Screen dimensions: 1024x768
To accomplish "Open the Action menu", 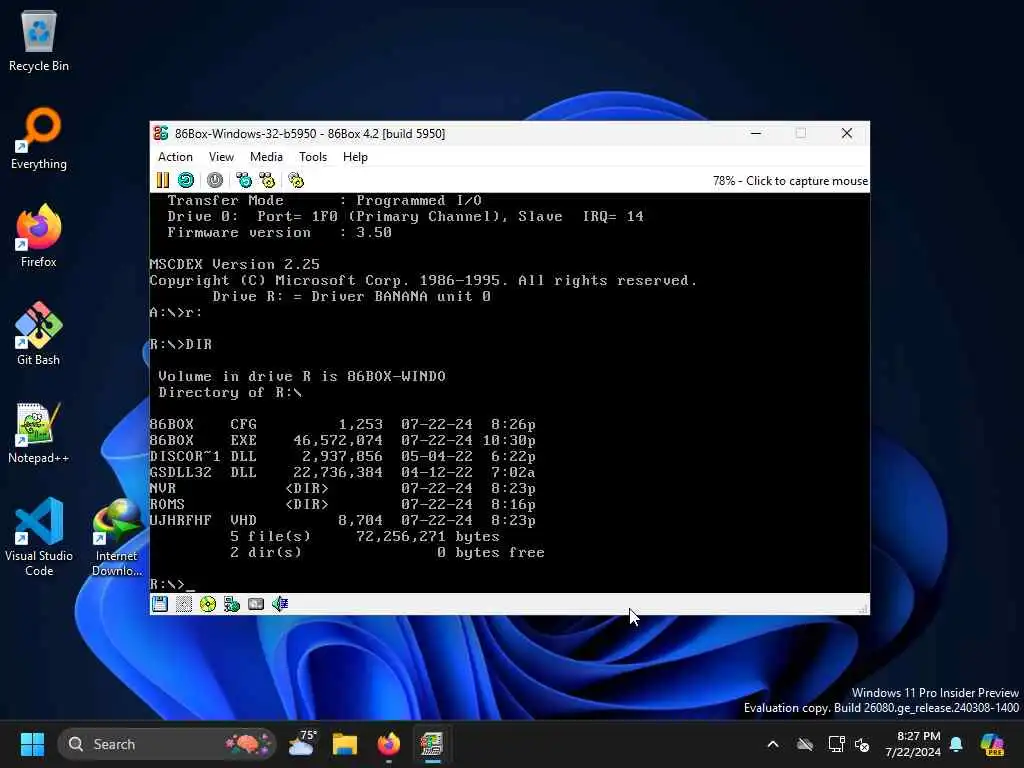I will coord(175,157).
